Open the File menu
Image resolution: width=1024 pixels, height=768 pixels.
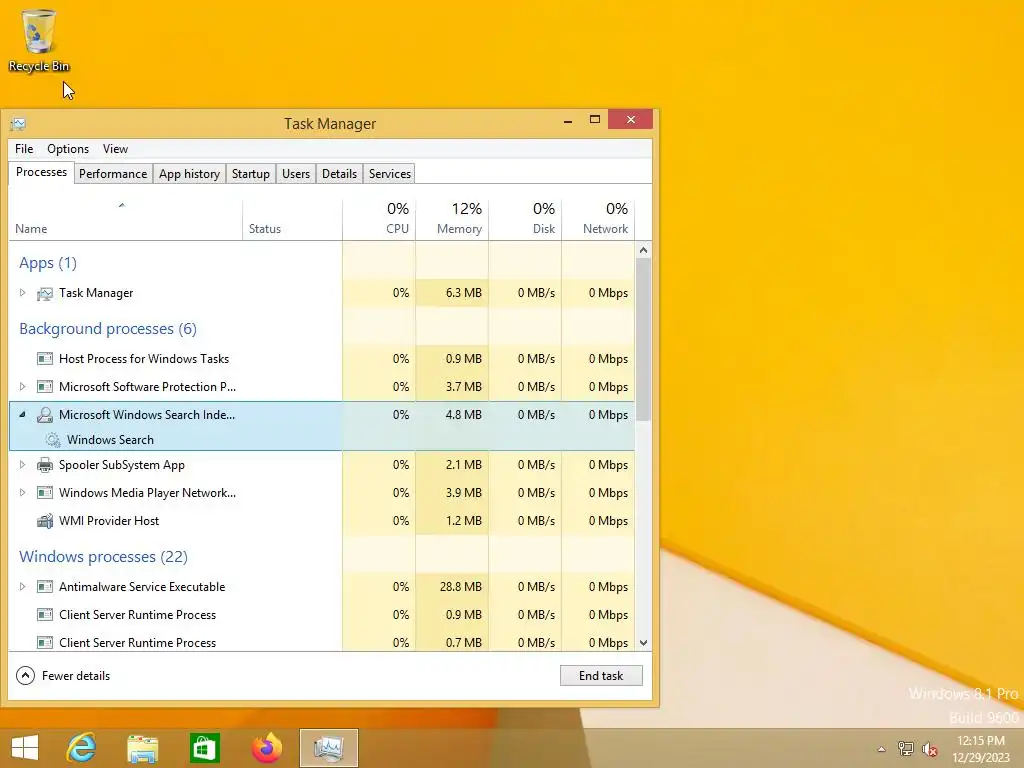[24, 149]
